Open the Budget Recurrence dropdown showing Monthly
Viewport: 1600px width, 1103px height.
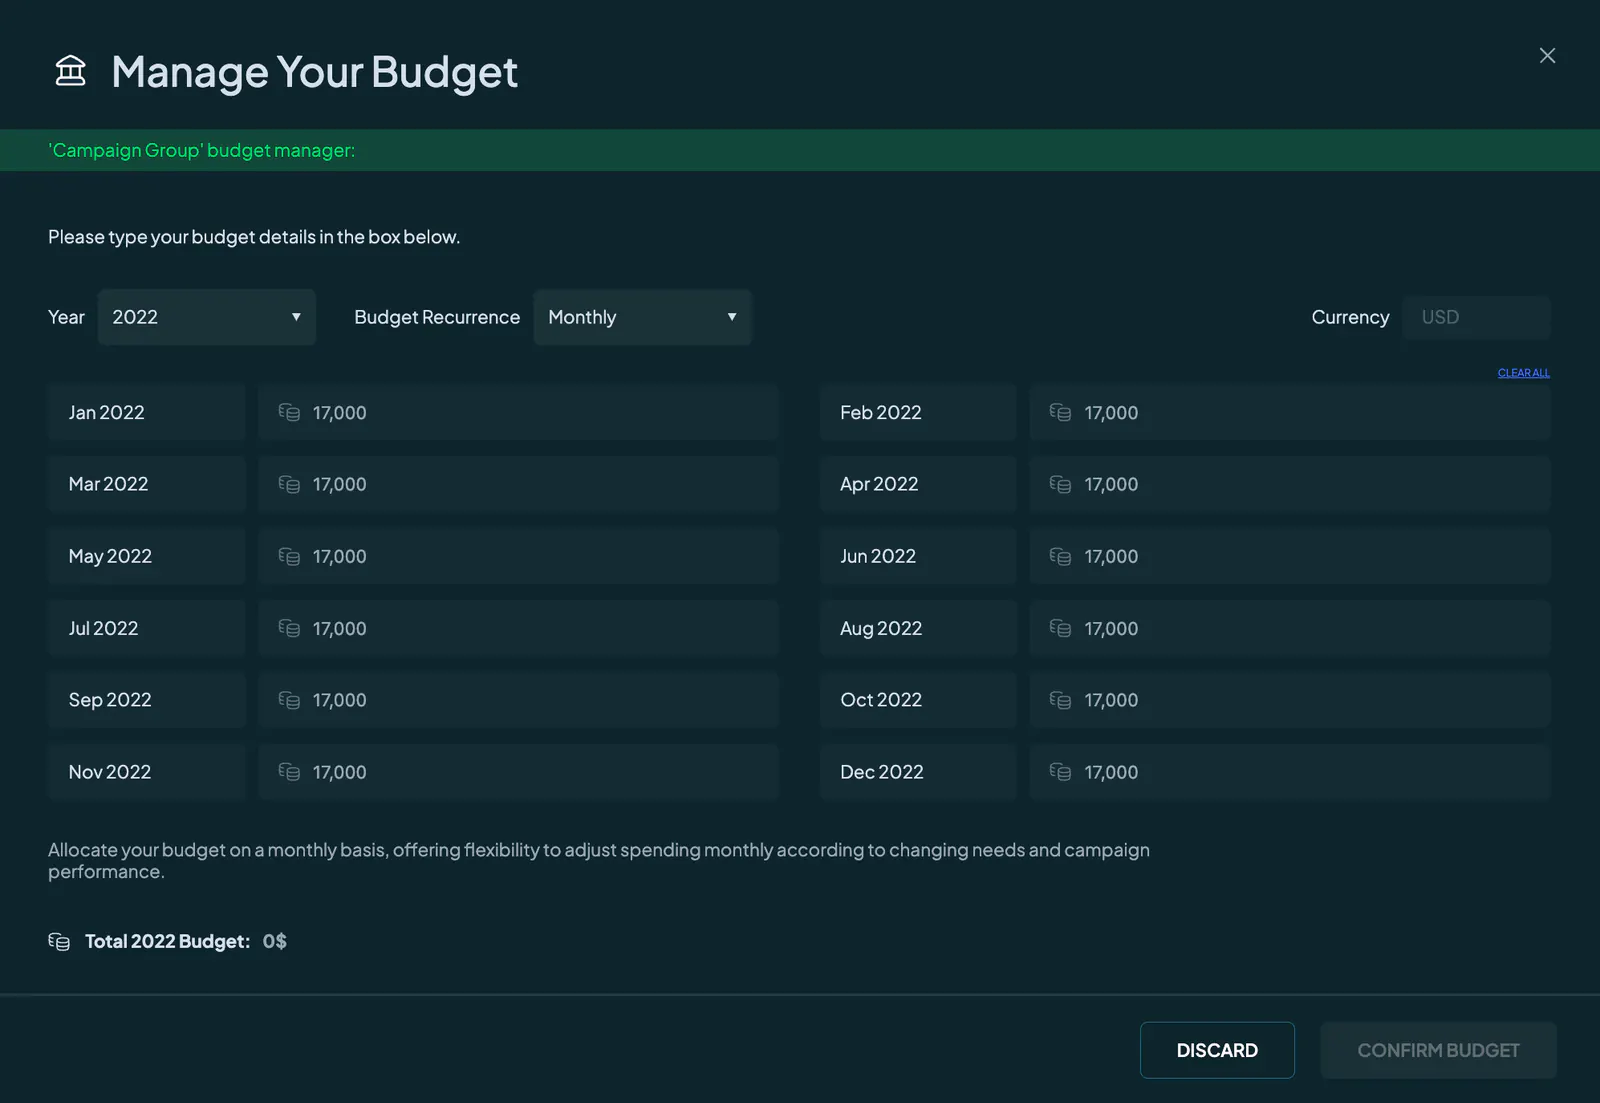pos(643,317)
